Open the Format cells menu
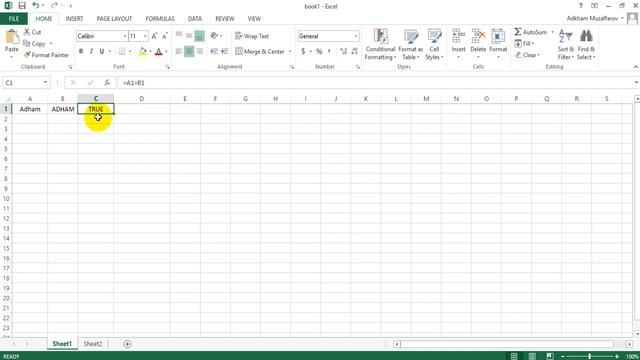Image resolution: width=640 pixels, height=360 pixels. tap(498, 44)
